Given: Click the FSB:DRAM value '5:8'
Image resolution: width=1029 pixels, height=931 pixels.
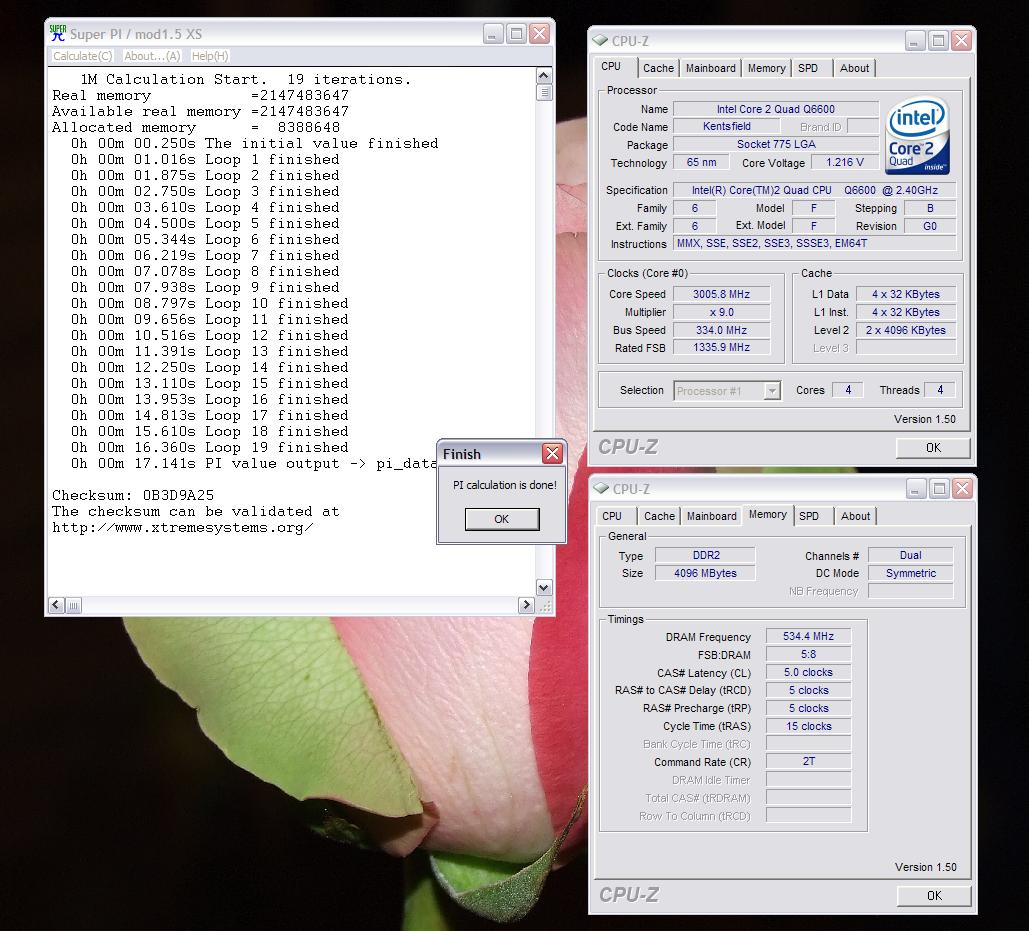Looking at the screenshot, I should (808, 654).
